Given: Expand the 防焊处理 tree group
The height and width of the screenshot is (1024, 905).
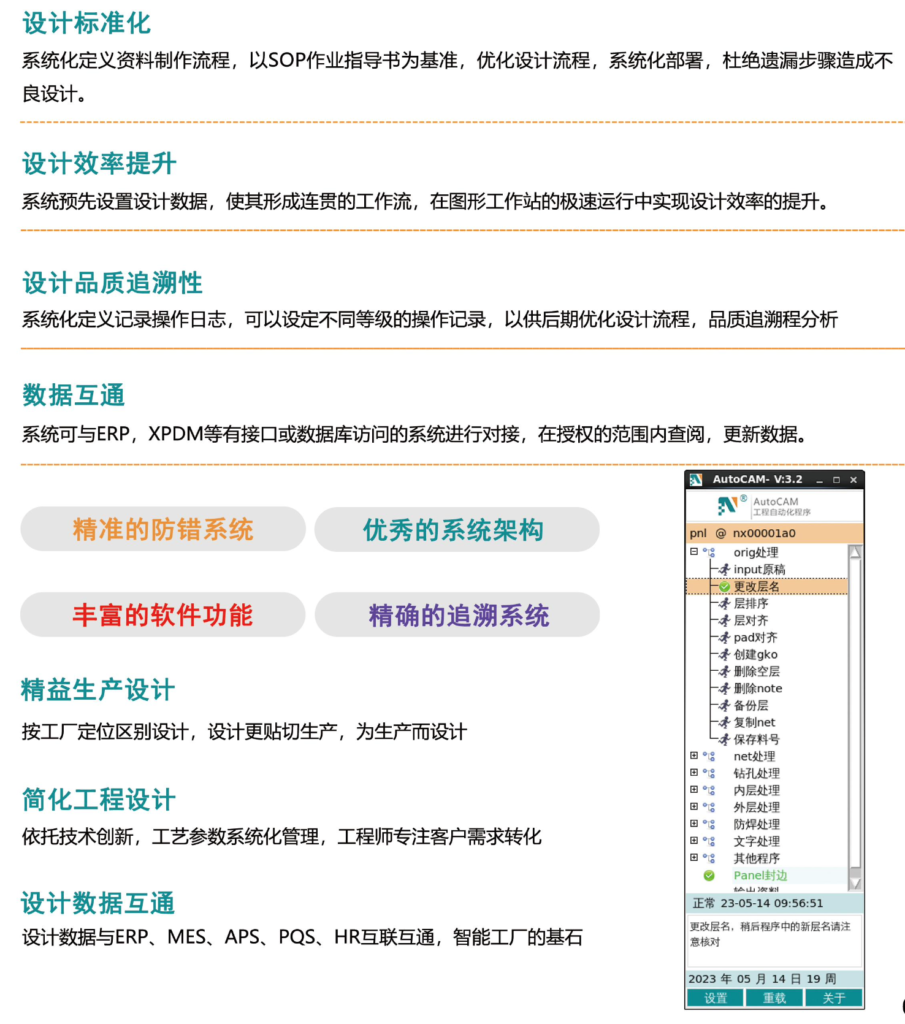Looking at the screenshot, I should coord(694,824).
